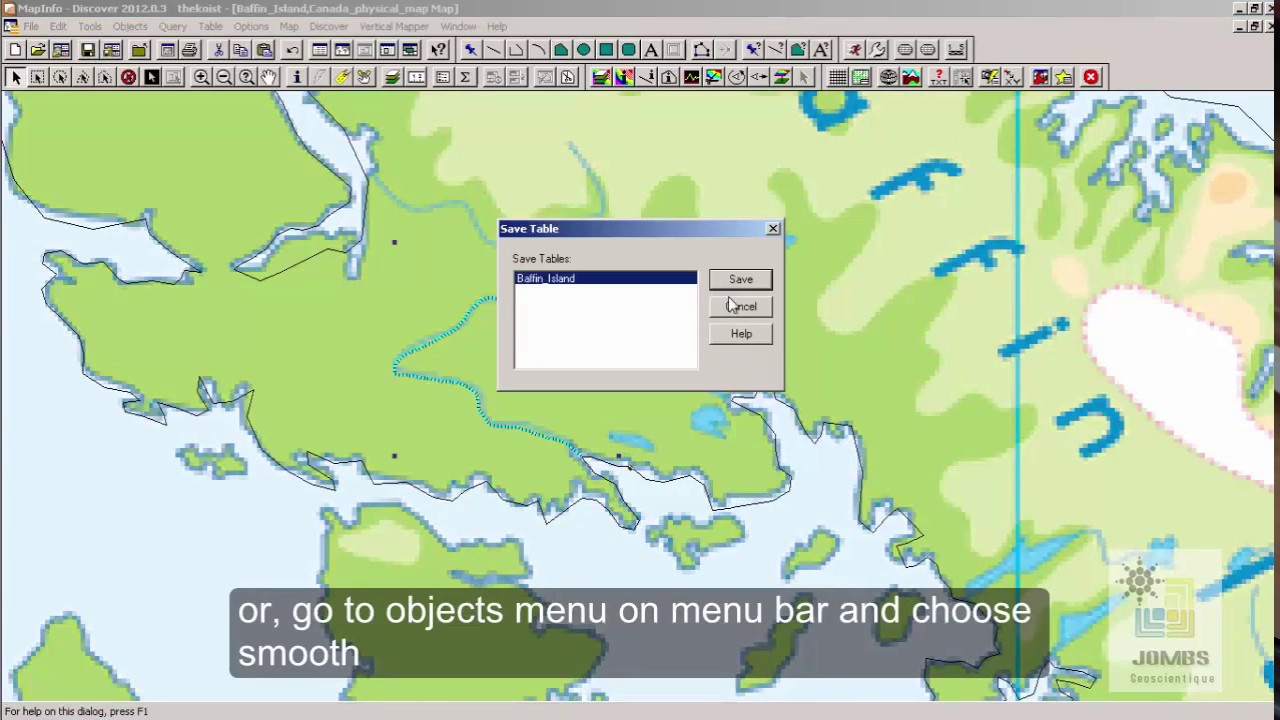Open the Discover menu
Image resolution: width=1280 pixels, height=720 pixels.
tap(328, 26)
